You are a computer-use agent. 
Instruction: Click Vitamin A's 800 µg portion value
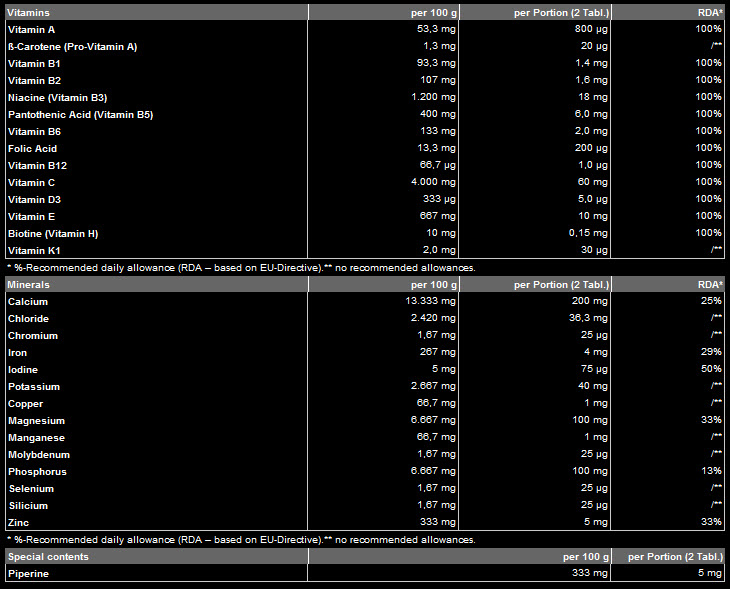[x=591, y=29]
